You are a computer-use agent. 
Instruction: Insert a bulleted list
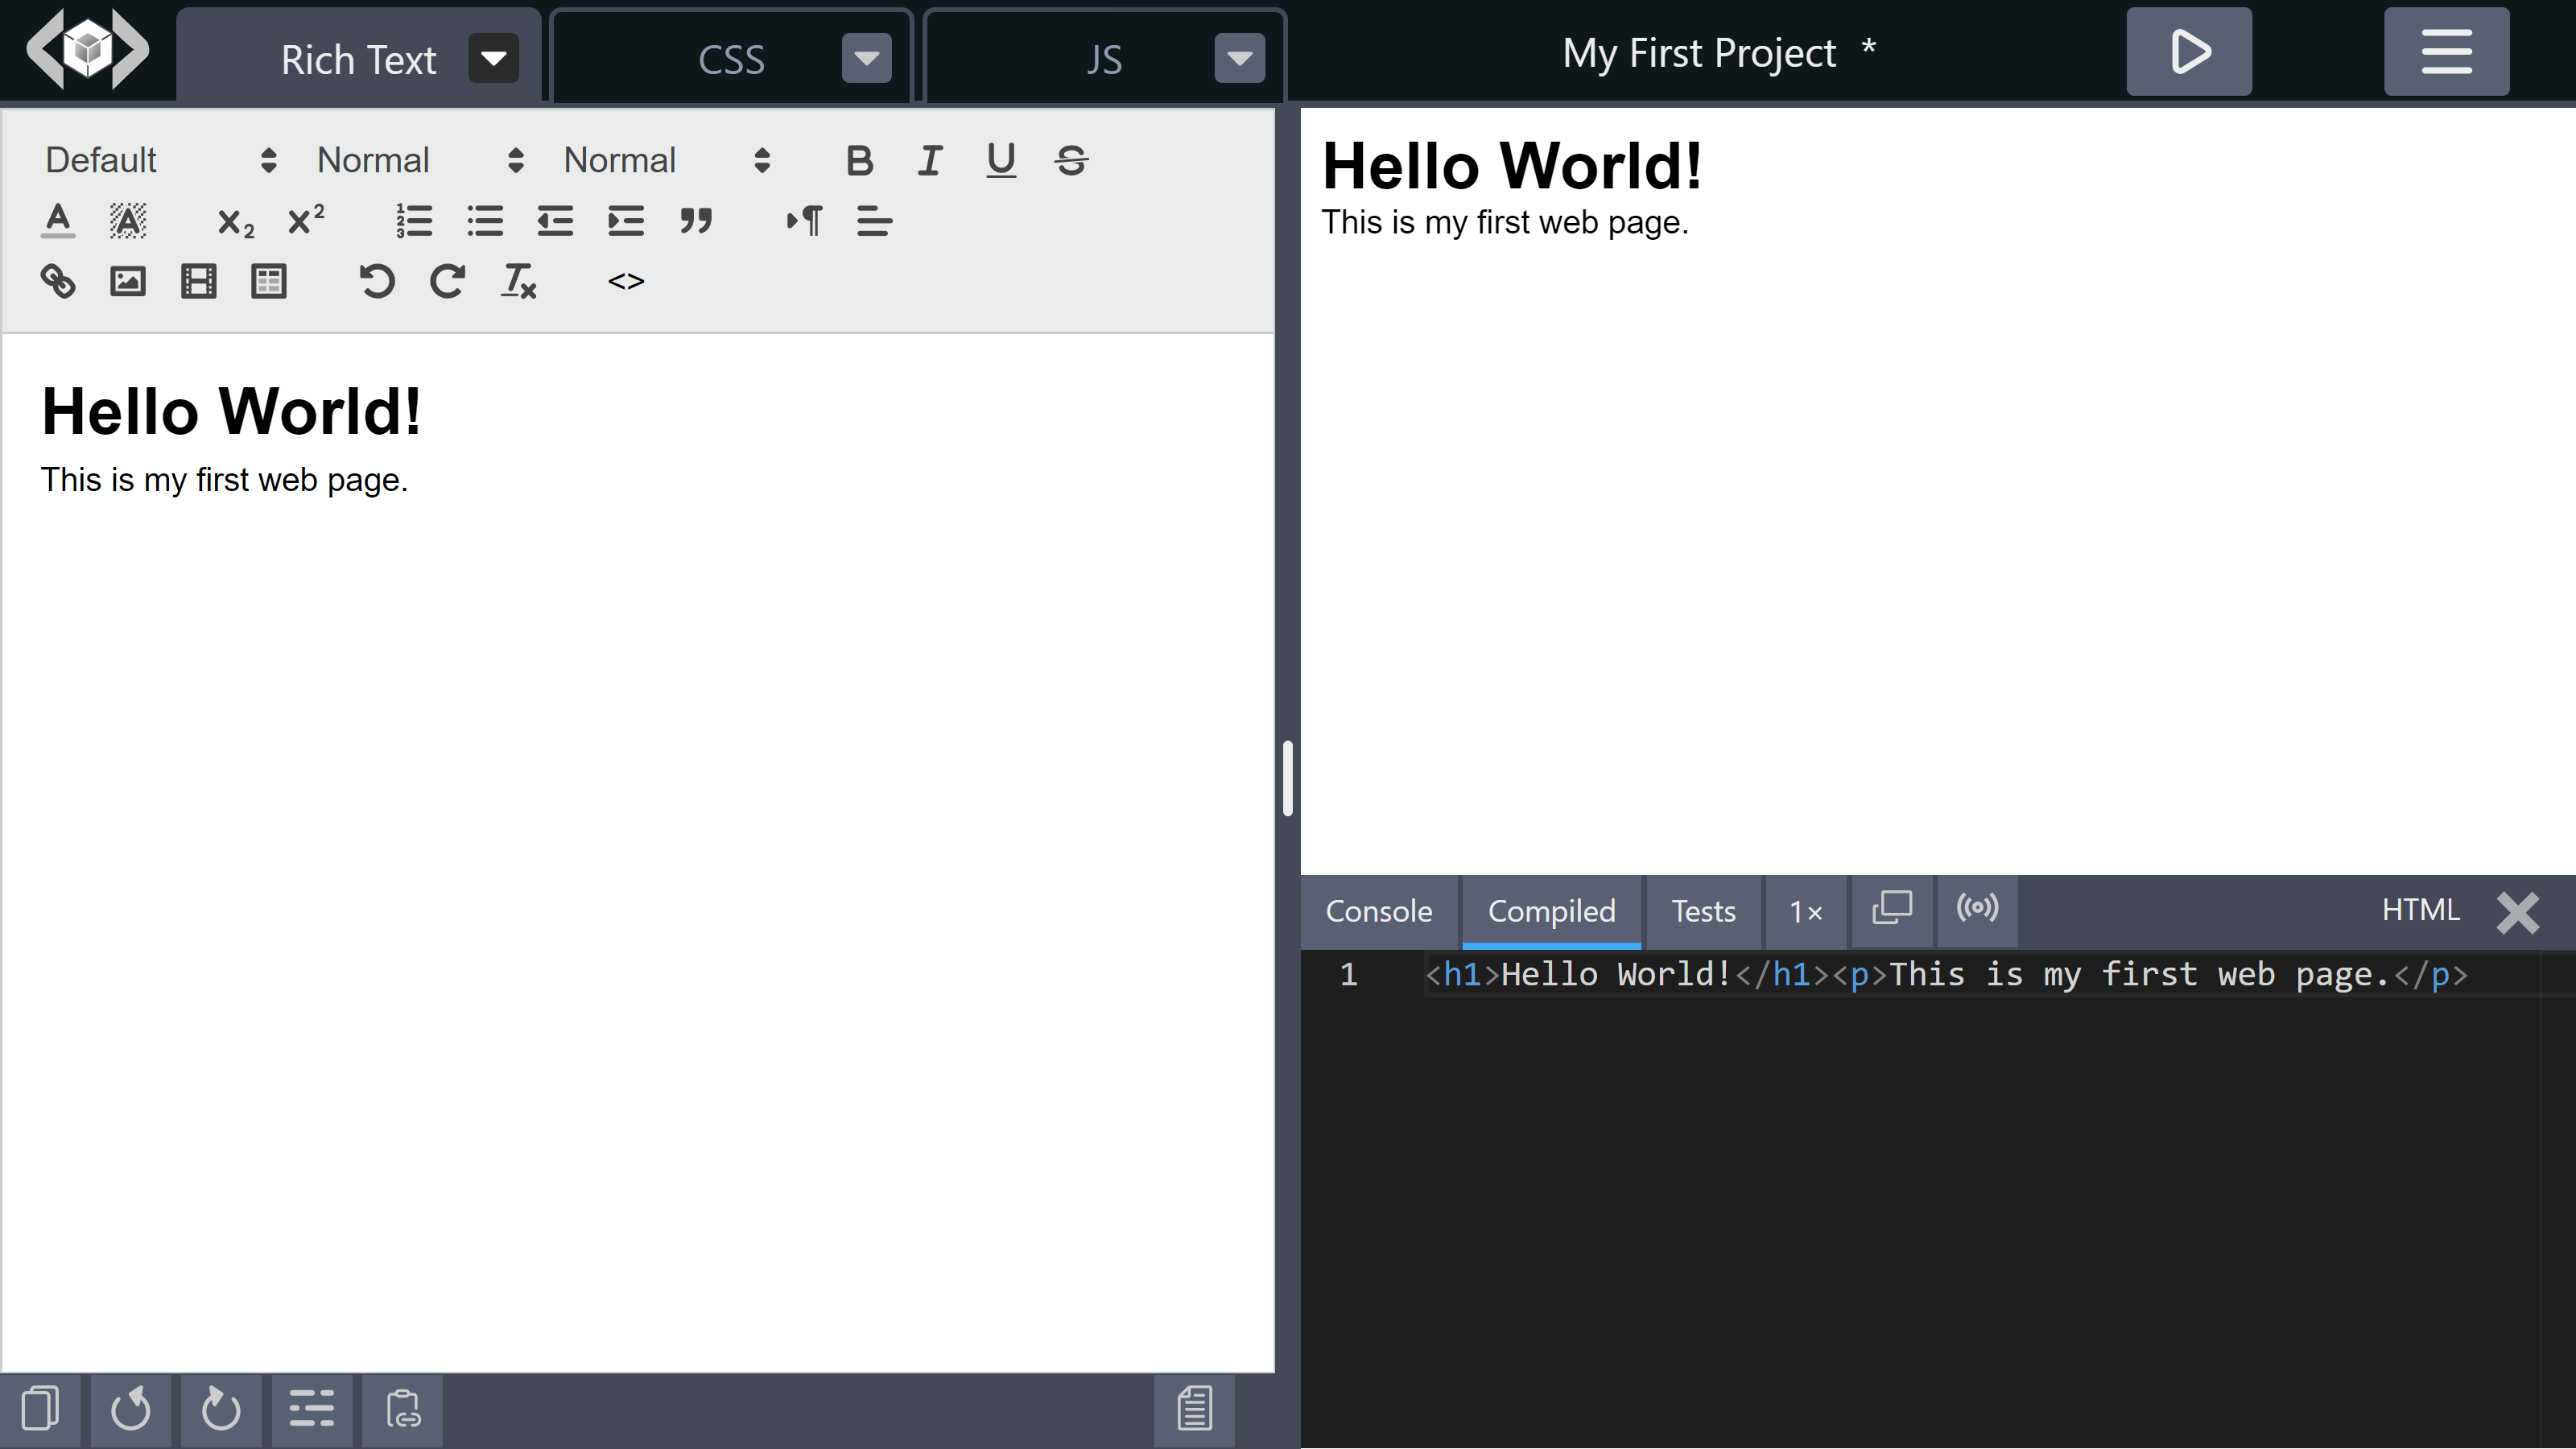tap(485, 221)
